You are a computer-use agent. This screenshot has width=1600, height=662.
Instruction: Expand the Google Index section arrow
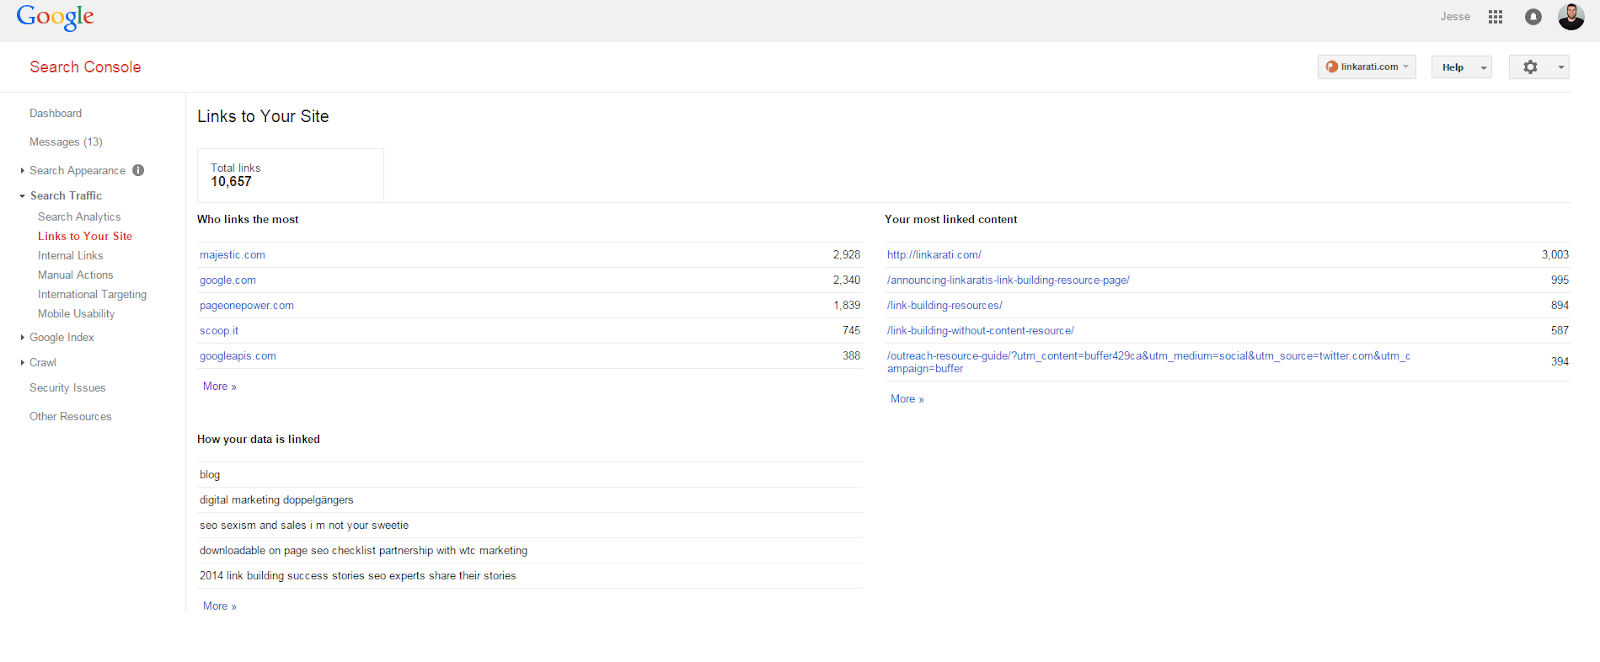[x=22, y=338]
